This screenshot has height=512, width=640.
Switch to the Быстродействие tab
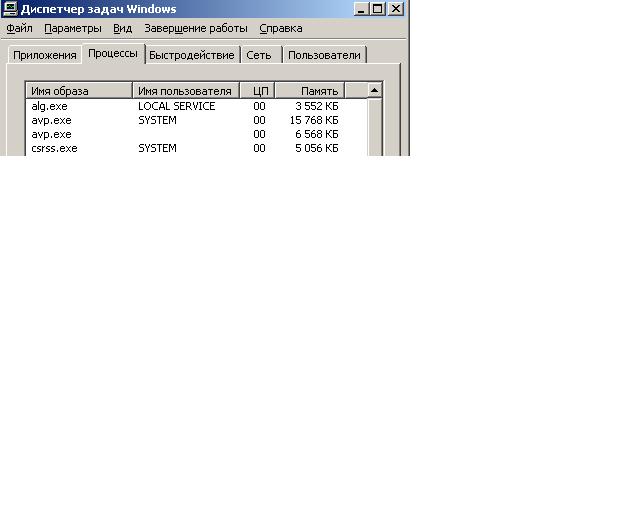pos(192,55)
